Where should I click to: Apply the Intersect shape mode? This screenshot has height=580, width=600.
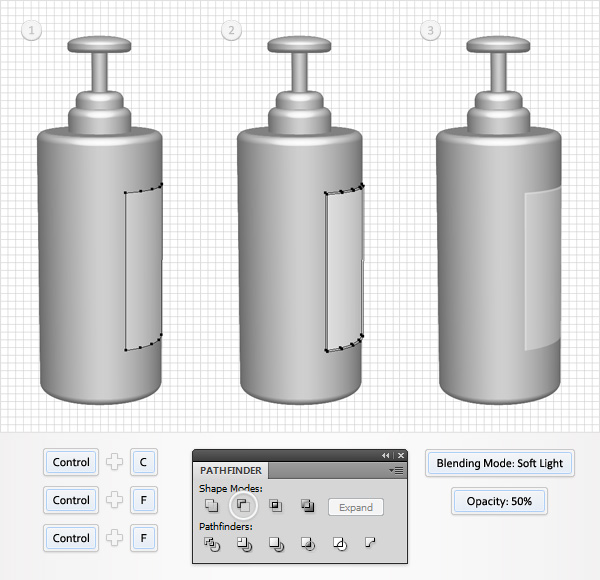click(x=276, y=506)
